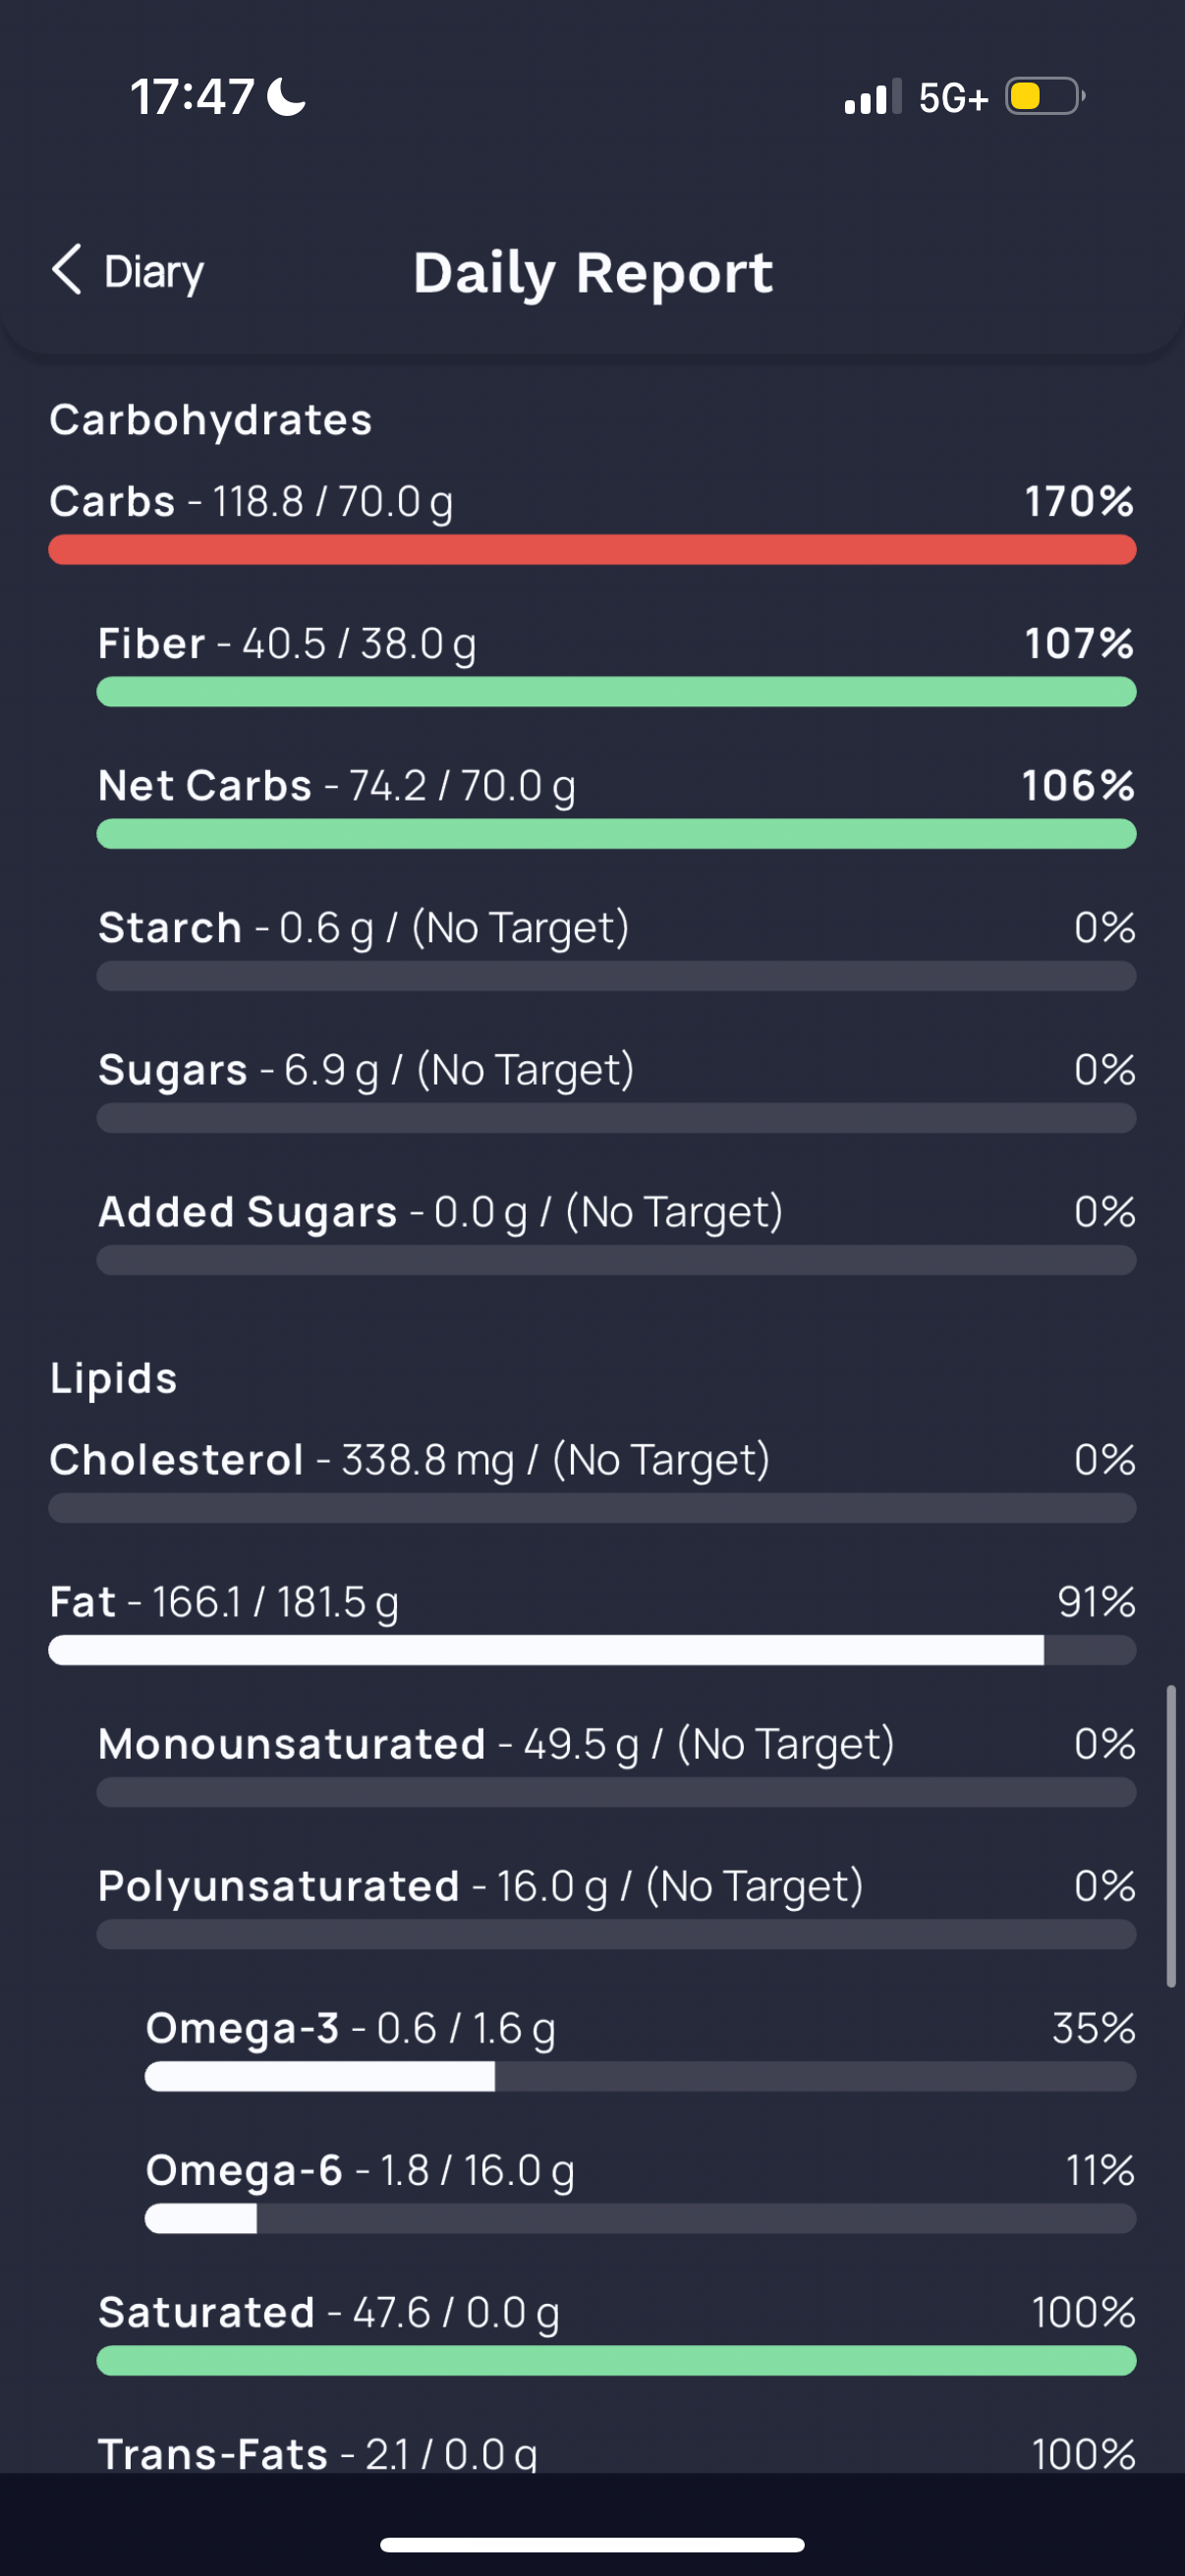Open the Carbs 118.8 / 70.0 g row
This screenshot has height=2576, width=1185.
tap(592, 522)
